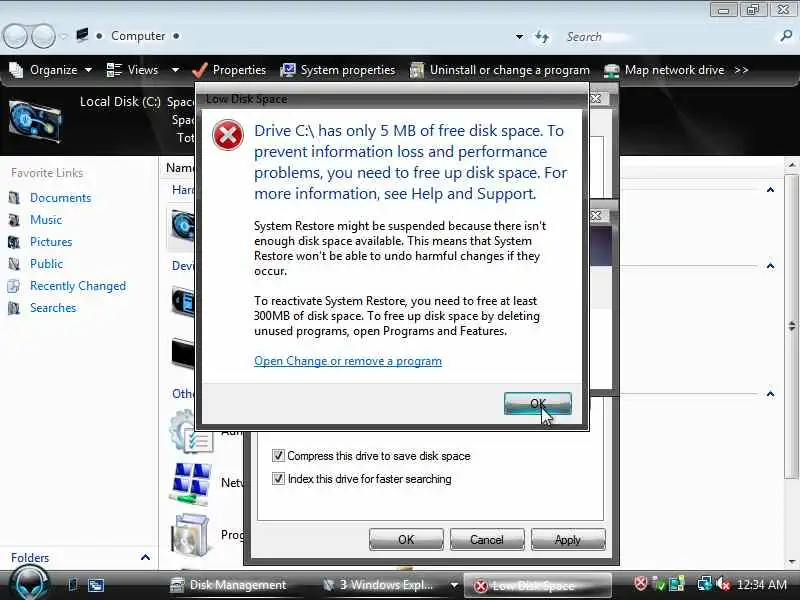Click OK in Low Disk Space dialog
This screenshot has height=600, width=800.
point(537,404)
